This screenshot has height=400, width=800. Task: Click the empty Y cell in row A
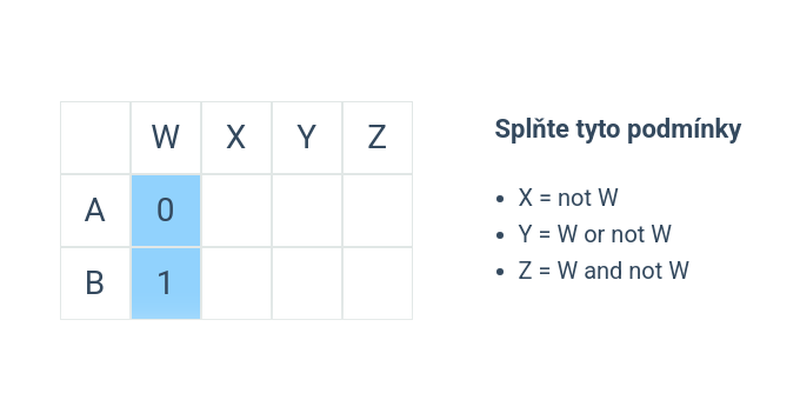click(x=306, y=210)
